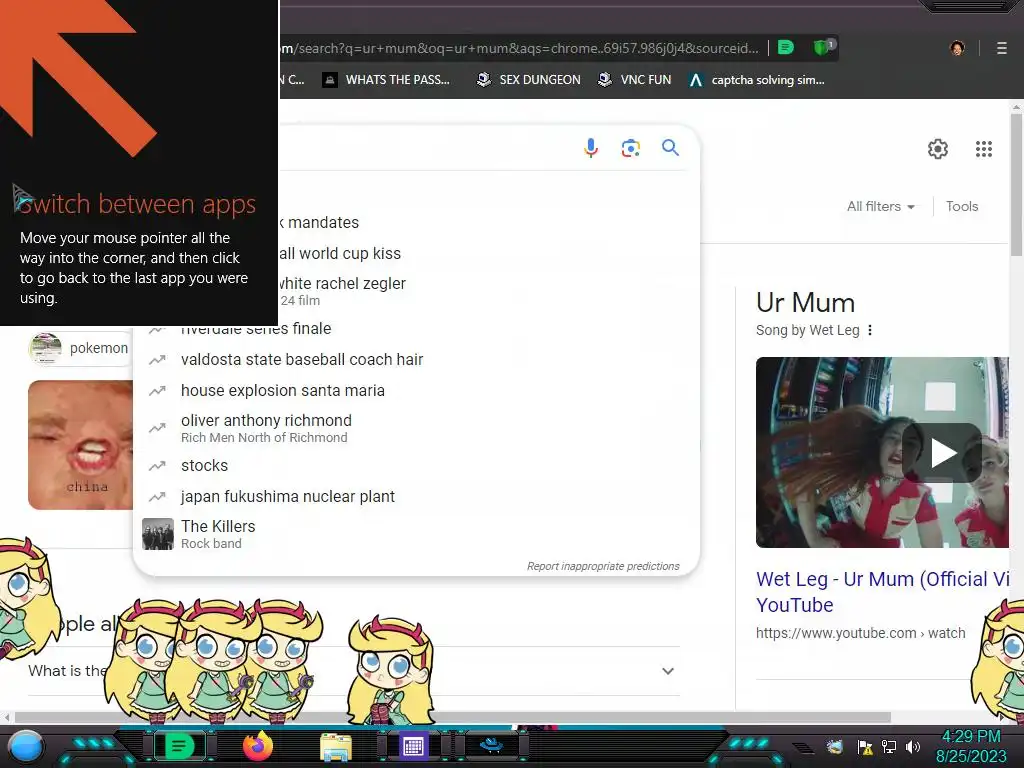
Task: Open the Action Center flag tray icon
Action: pyautogui.click(x=865, y=746)
